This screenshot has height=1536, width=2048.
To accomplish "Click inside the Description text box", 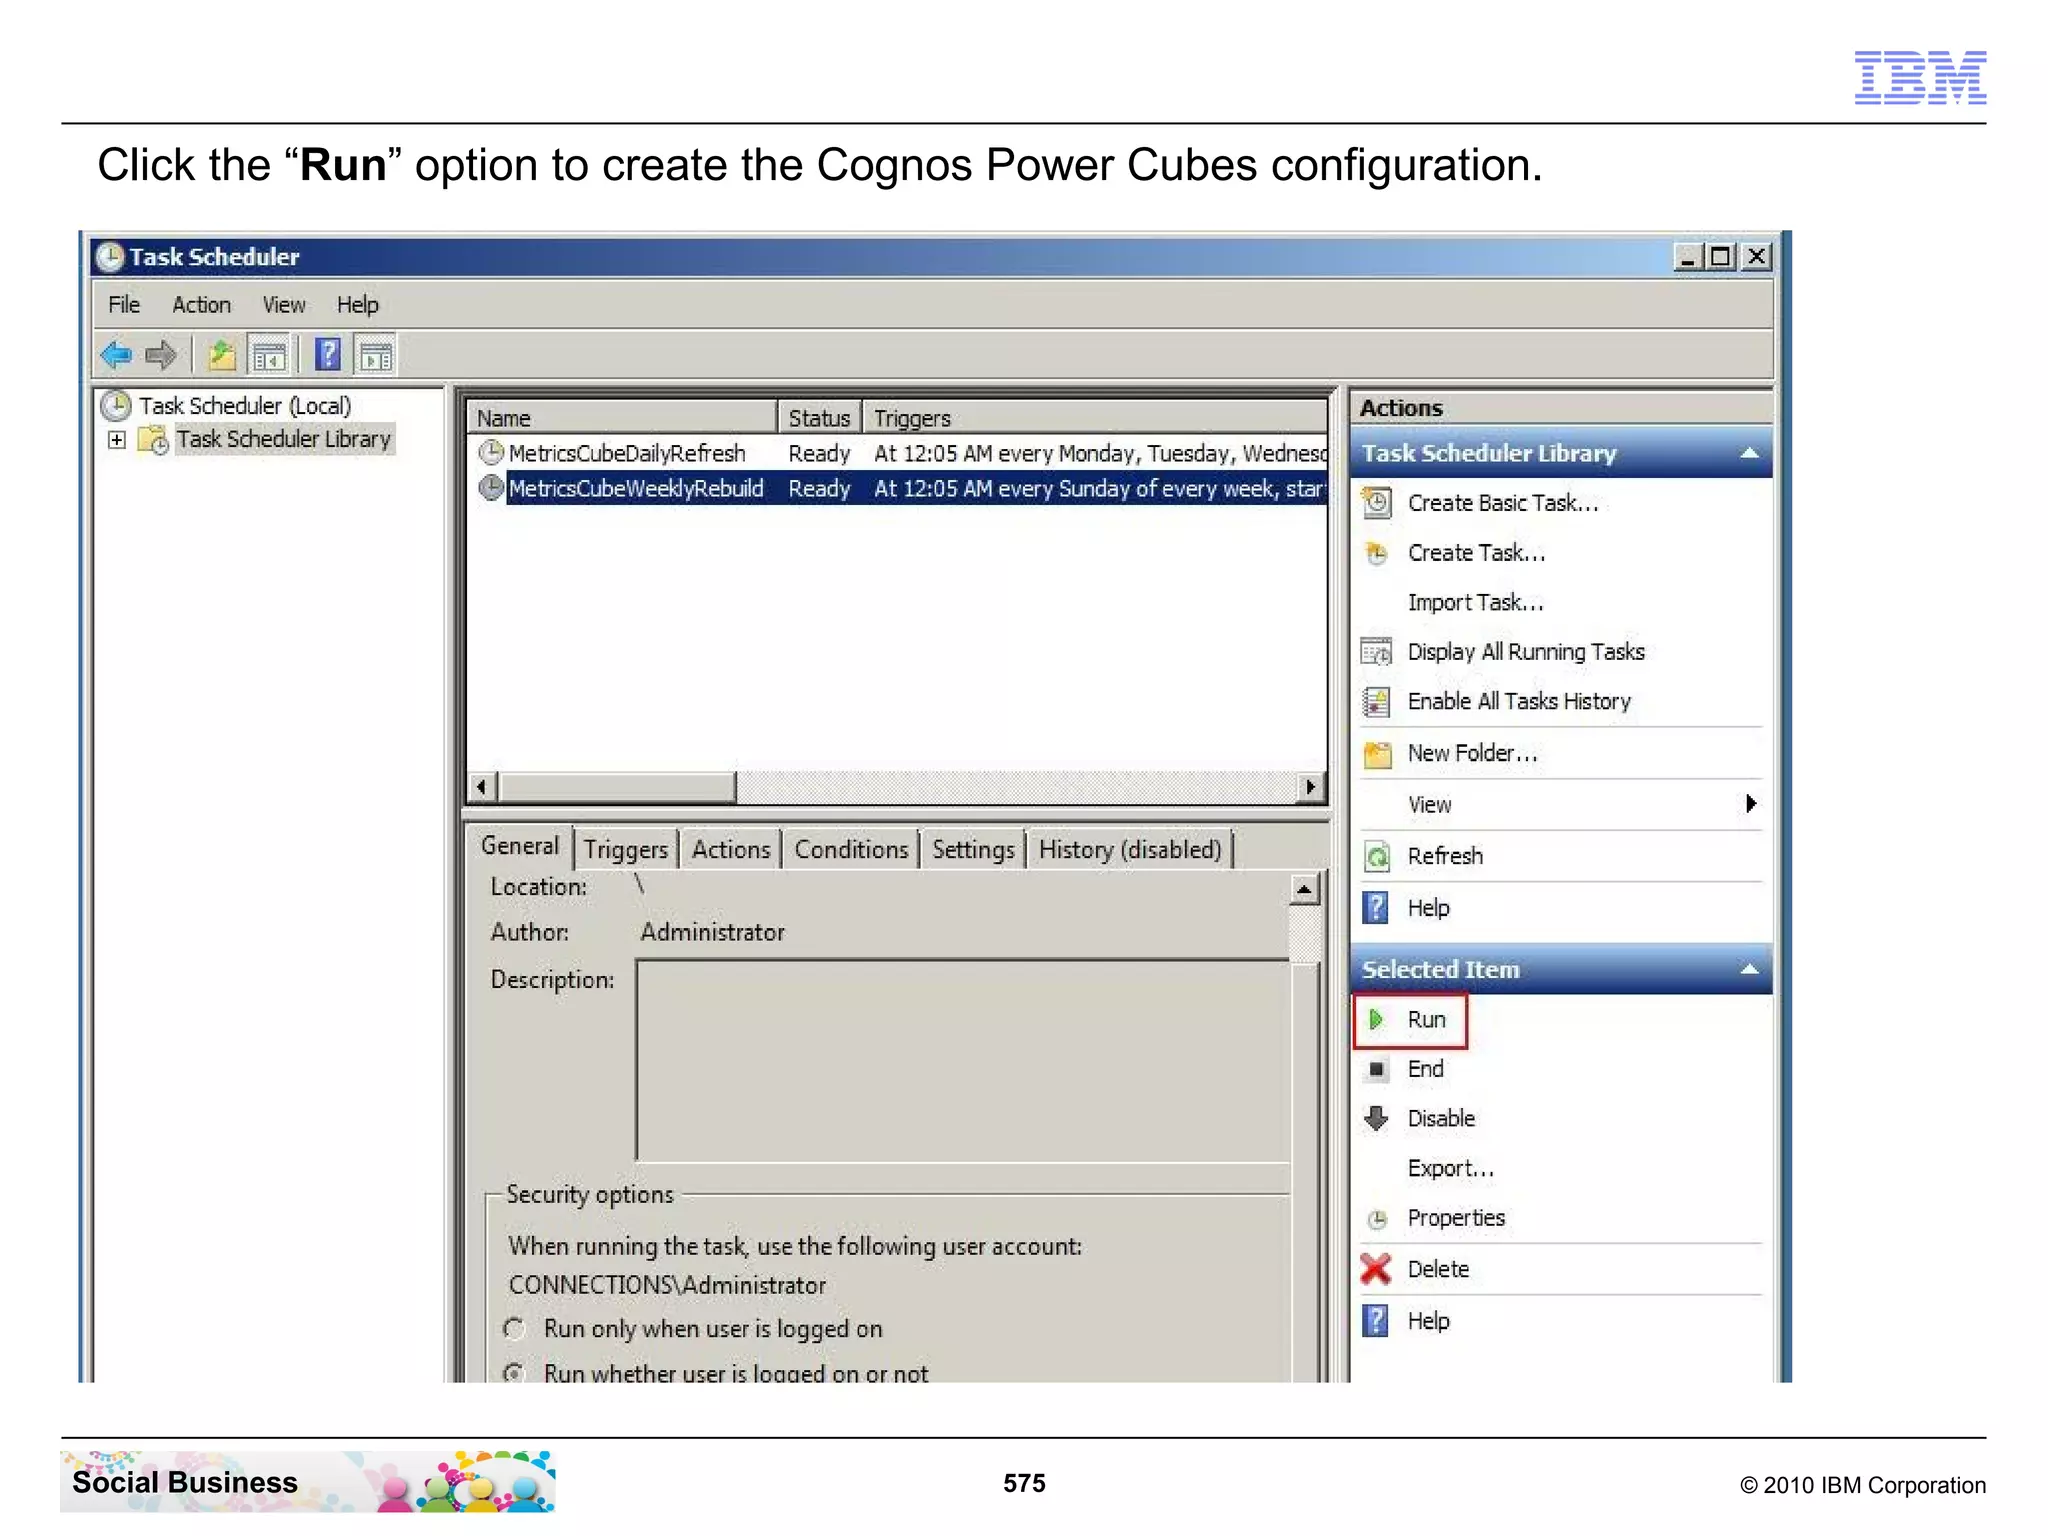I will tap(964, 1061).
